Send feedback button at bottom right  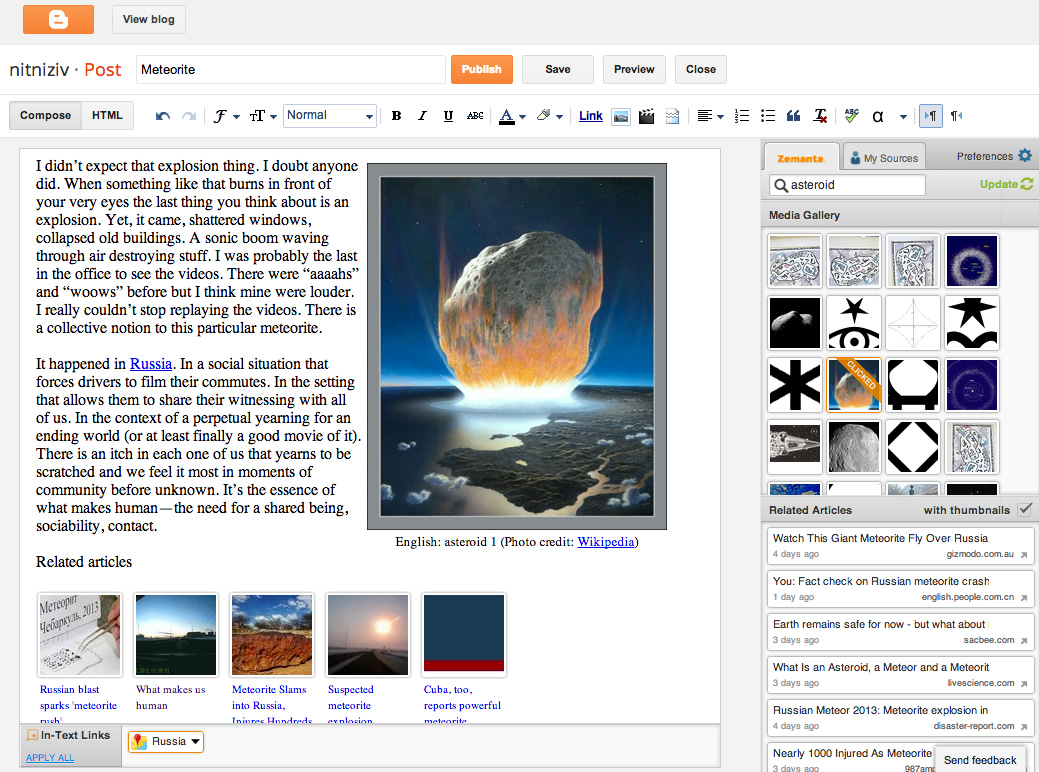pyautogui.click(x=980, y=760)
